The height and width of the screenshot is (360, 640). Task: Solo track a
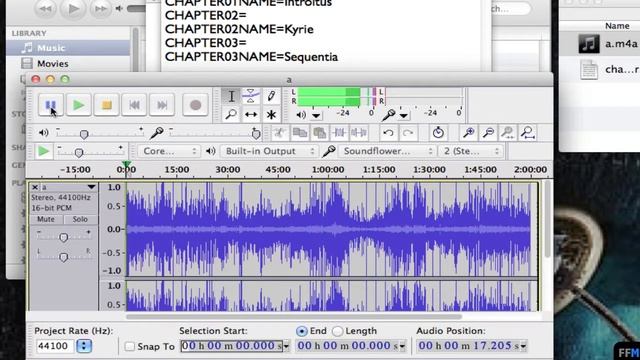click(80, 219)
